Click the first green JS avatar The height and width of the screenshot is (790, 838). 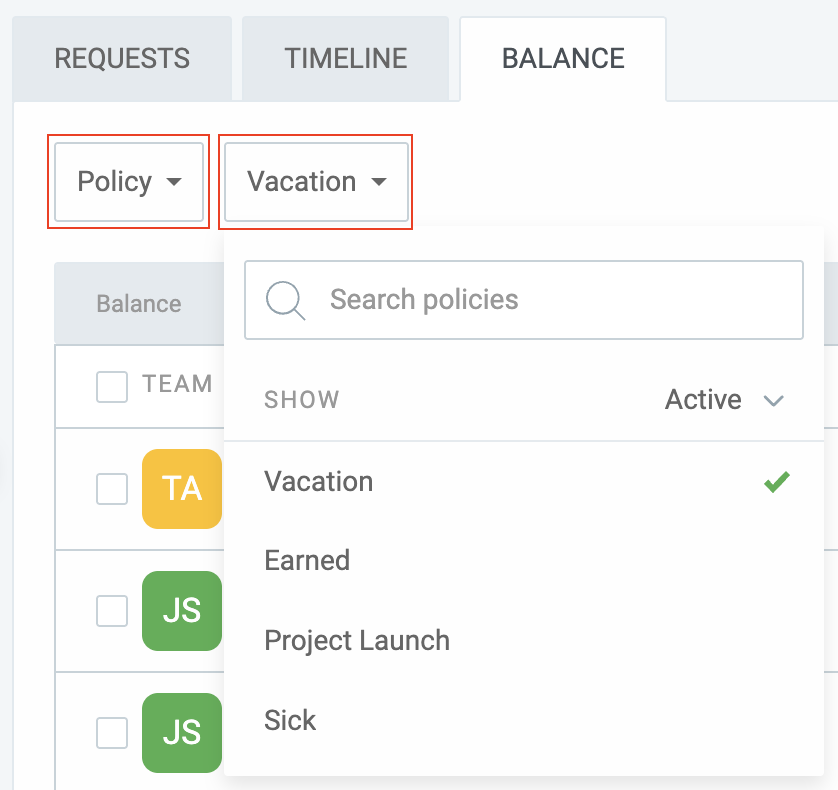pyautogui.click(x=182, y=610)
